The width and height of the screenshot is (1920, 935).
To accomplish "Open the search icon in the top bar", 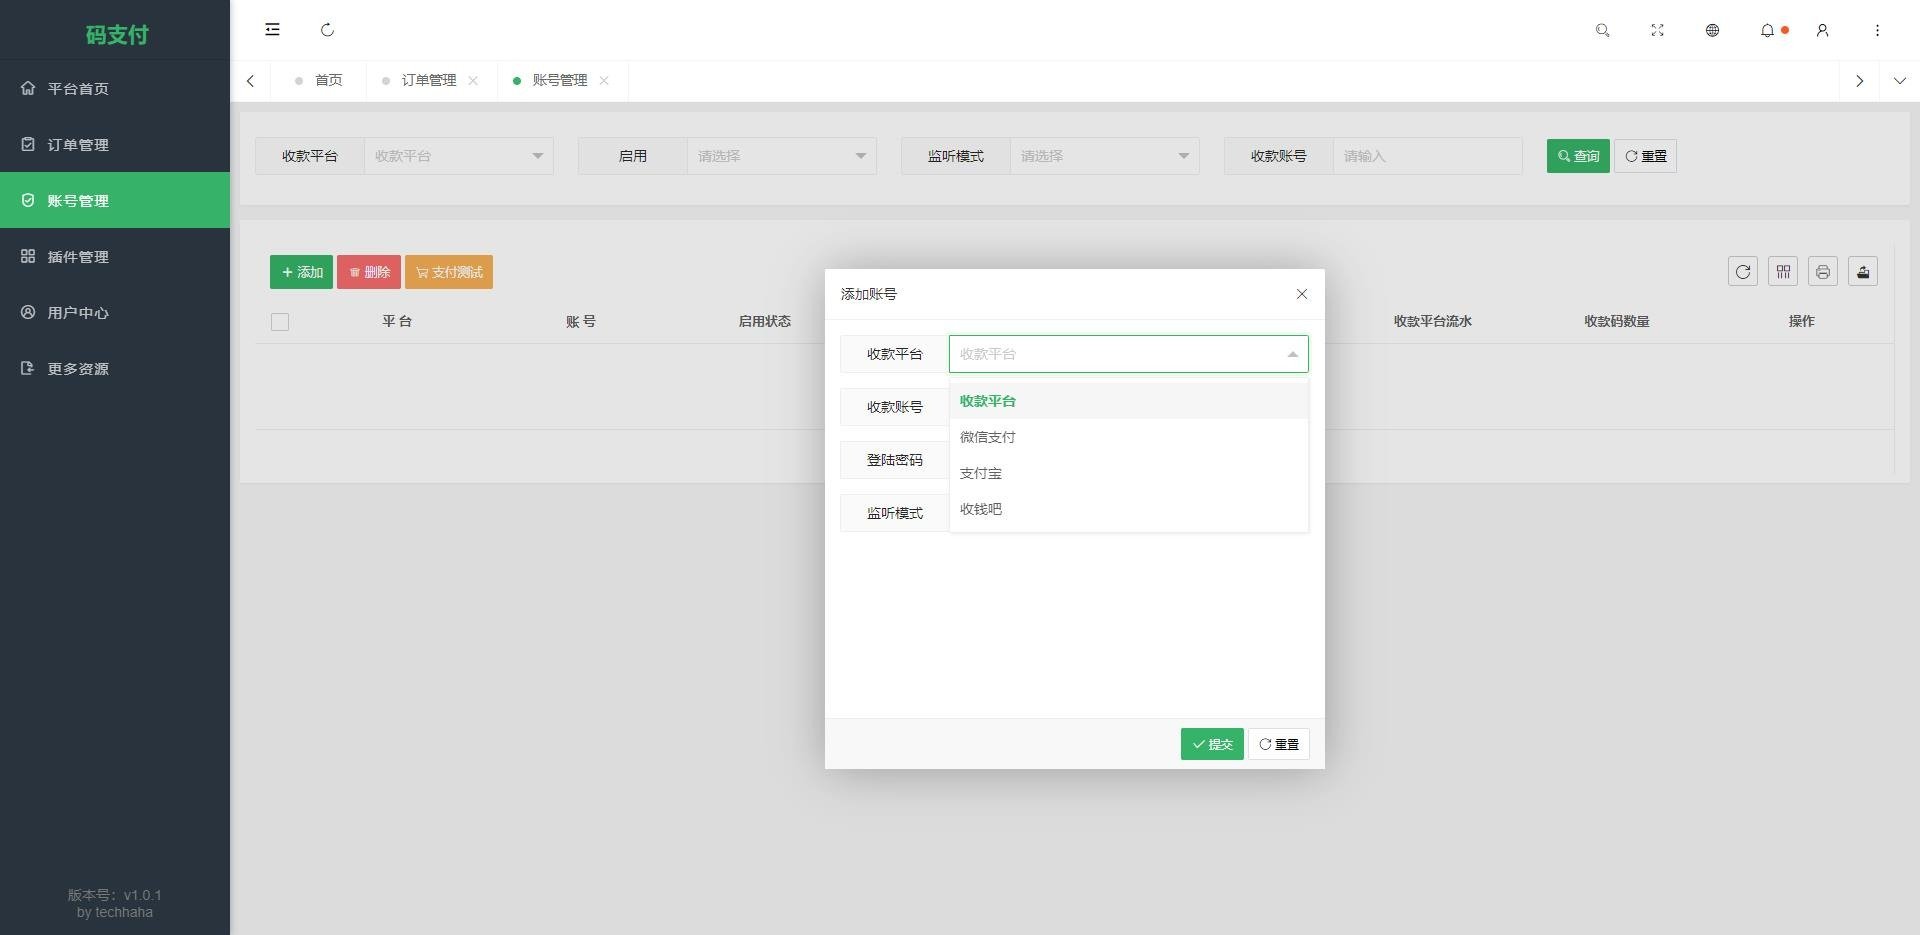I will (x=1602, y=30).
